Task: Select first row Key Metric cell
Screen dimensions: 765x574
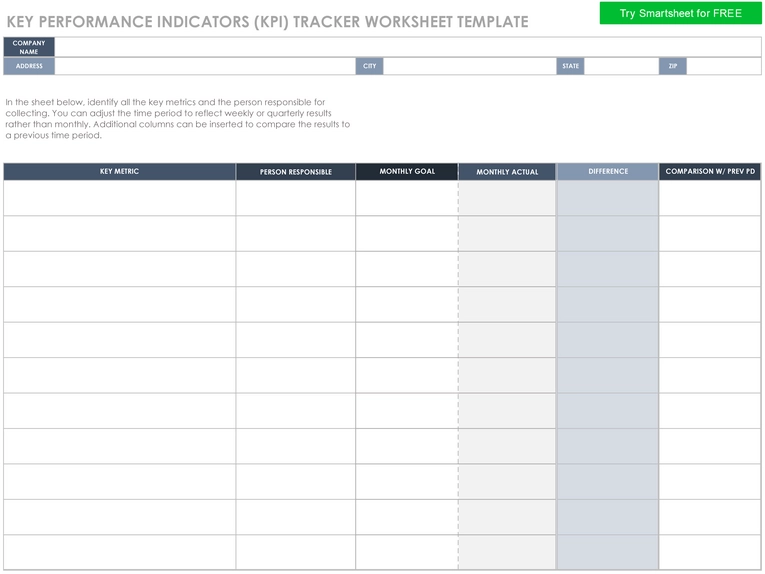Action: [x=120, y=198]
